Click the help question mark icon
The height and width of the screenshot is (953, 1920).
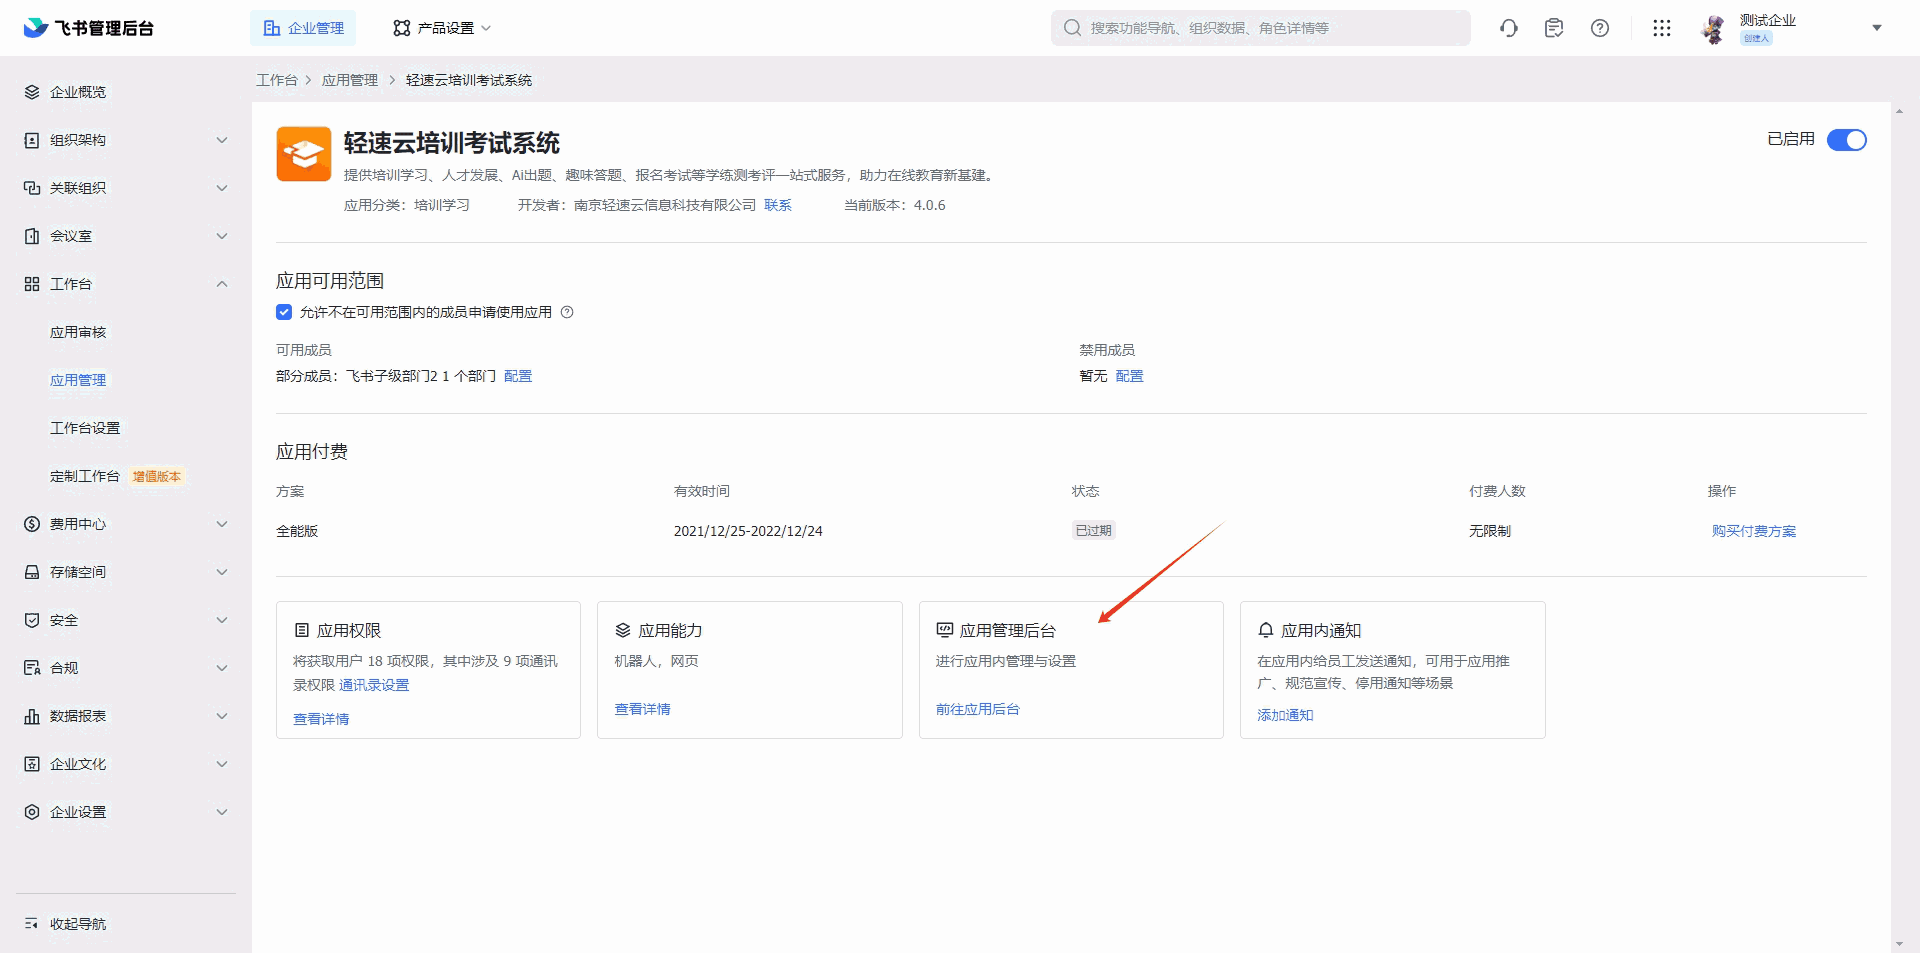pyautogui.click(x=1600, y=28)
